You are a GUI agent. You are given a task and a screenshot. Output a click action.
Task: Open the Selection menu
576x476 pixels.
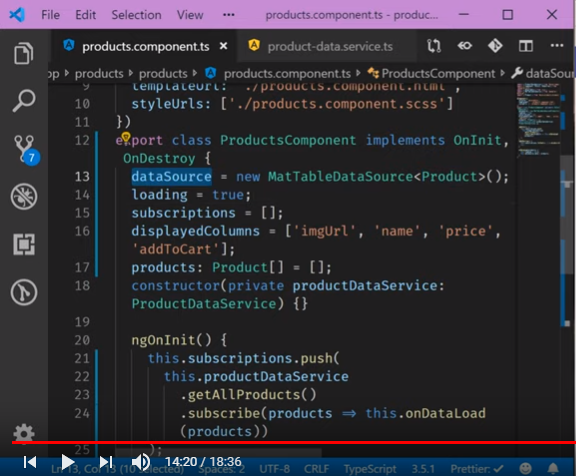(x=136, y=15)
